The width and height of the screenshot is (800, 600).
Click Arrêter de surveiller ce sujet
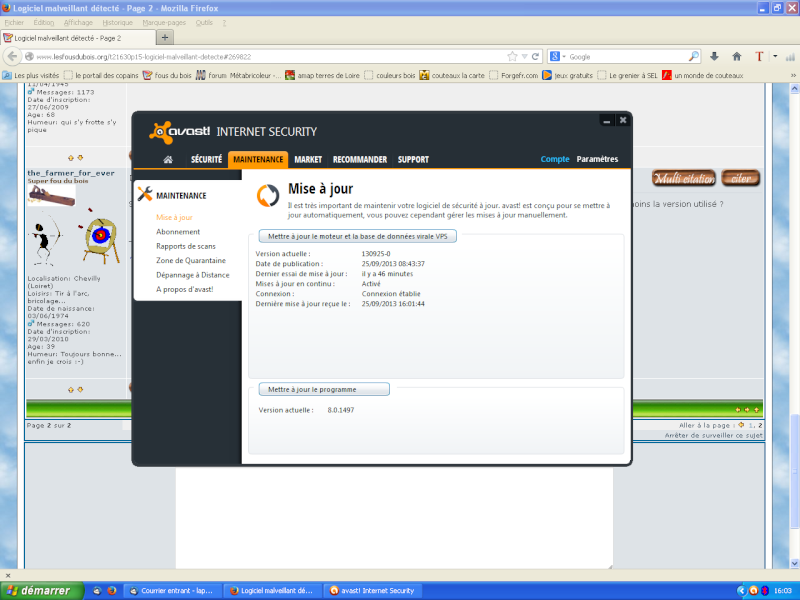tap(714, 435)
